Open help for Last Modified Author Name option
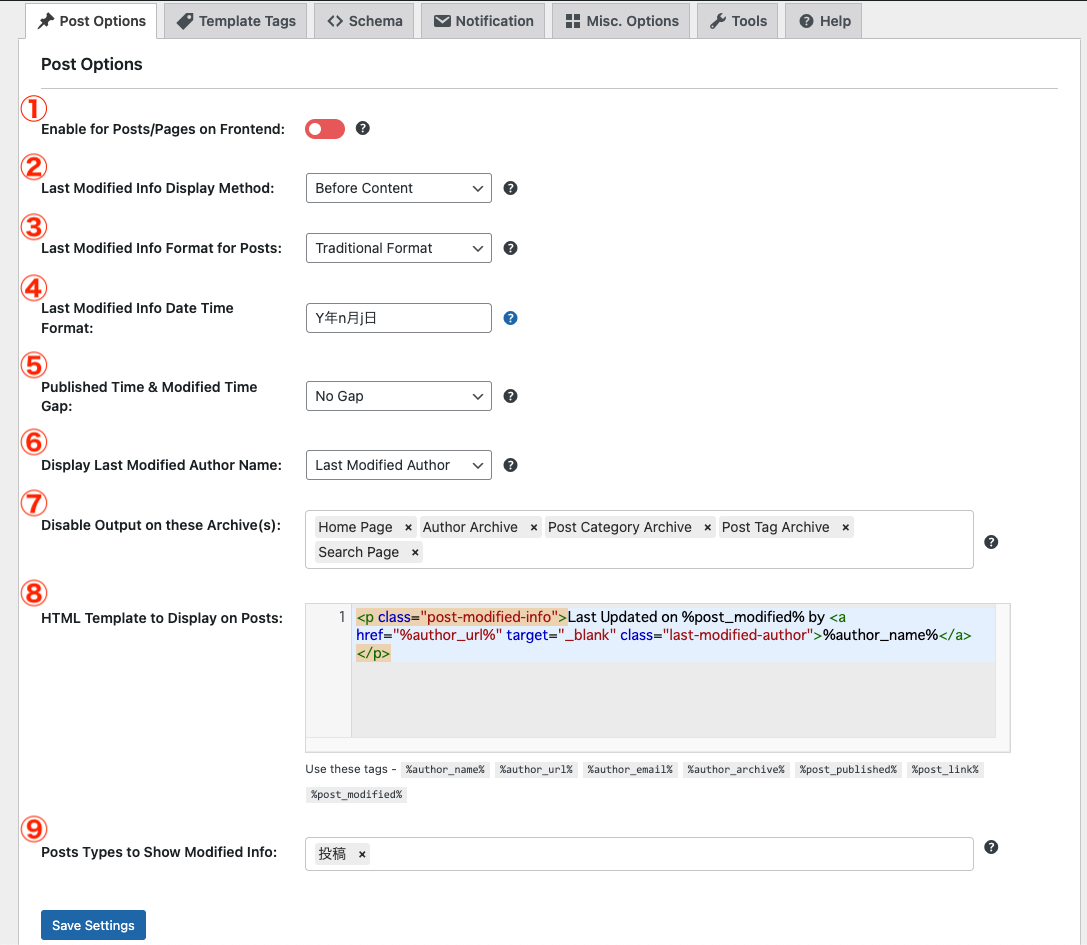This screenshot has width=1087, height=945. (x=510, y=464)
